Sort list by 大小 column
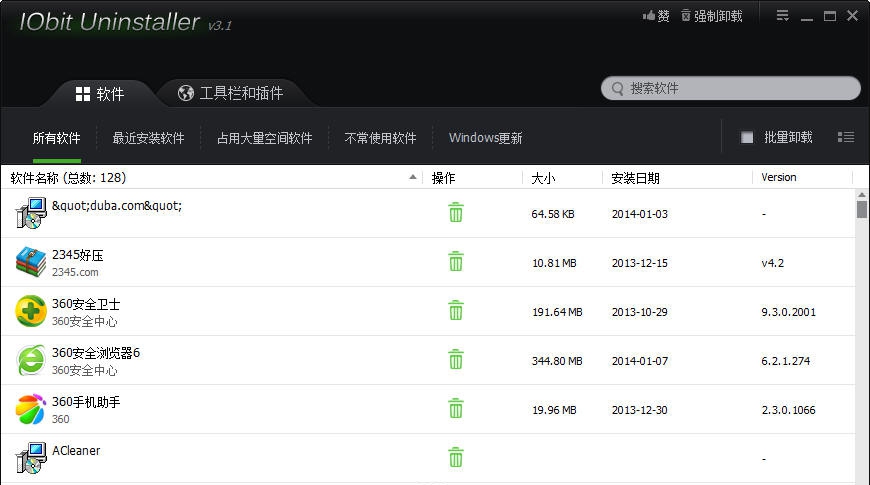 [562, 178]
